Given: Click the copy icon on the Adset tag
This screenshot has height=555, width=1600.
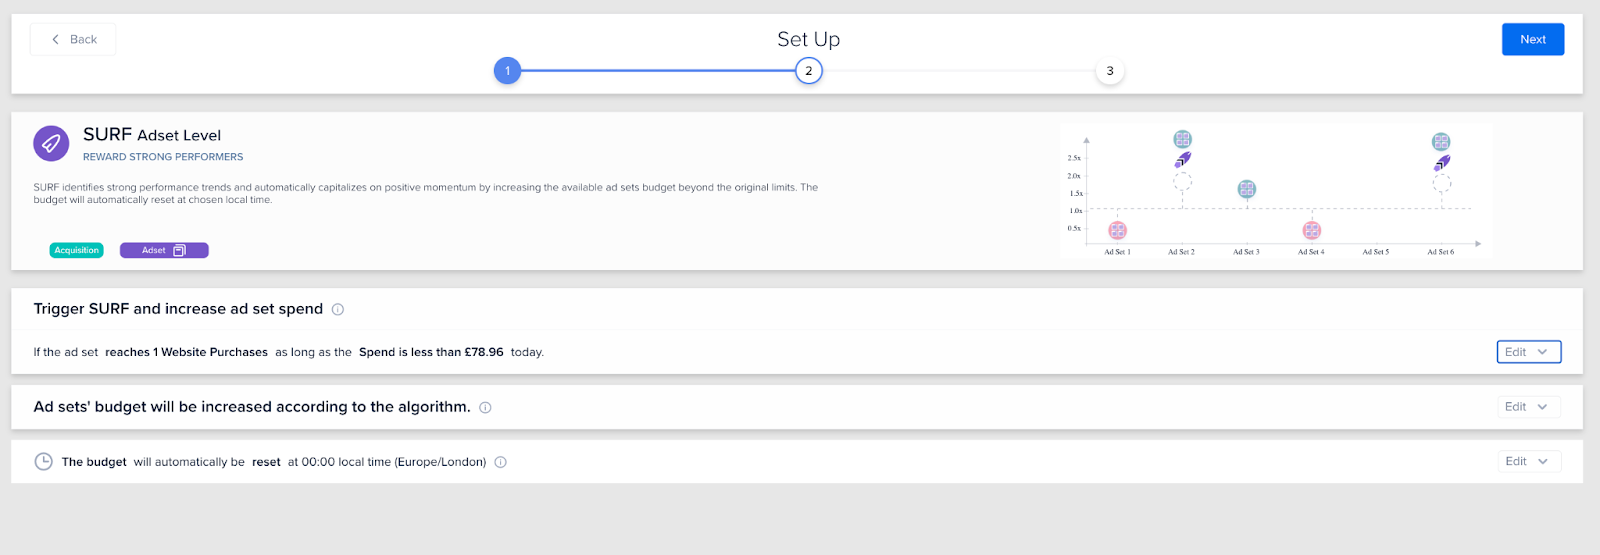Looking at the screenshot, I should tap(180, 251).
